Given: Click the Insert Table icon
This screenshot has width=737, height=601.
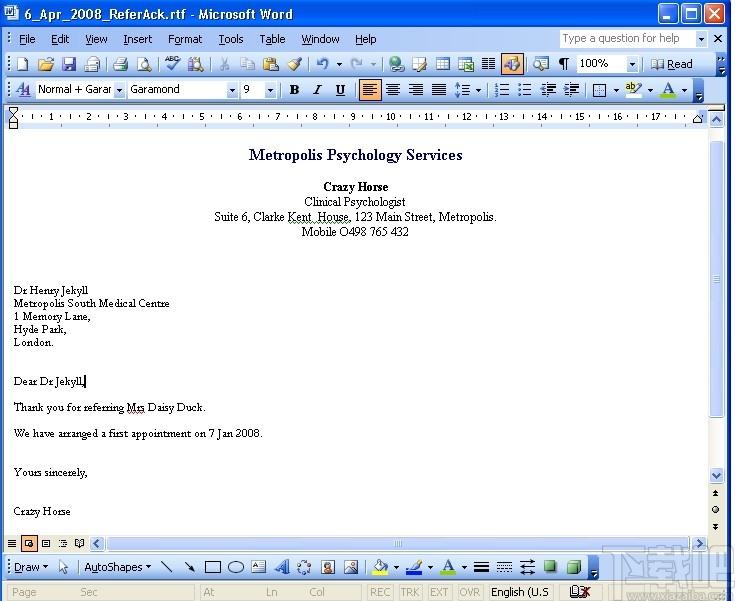Looking at the screenshot, I should pos(442,64).
